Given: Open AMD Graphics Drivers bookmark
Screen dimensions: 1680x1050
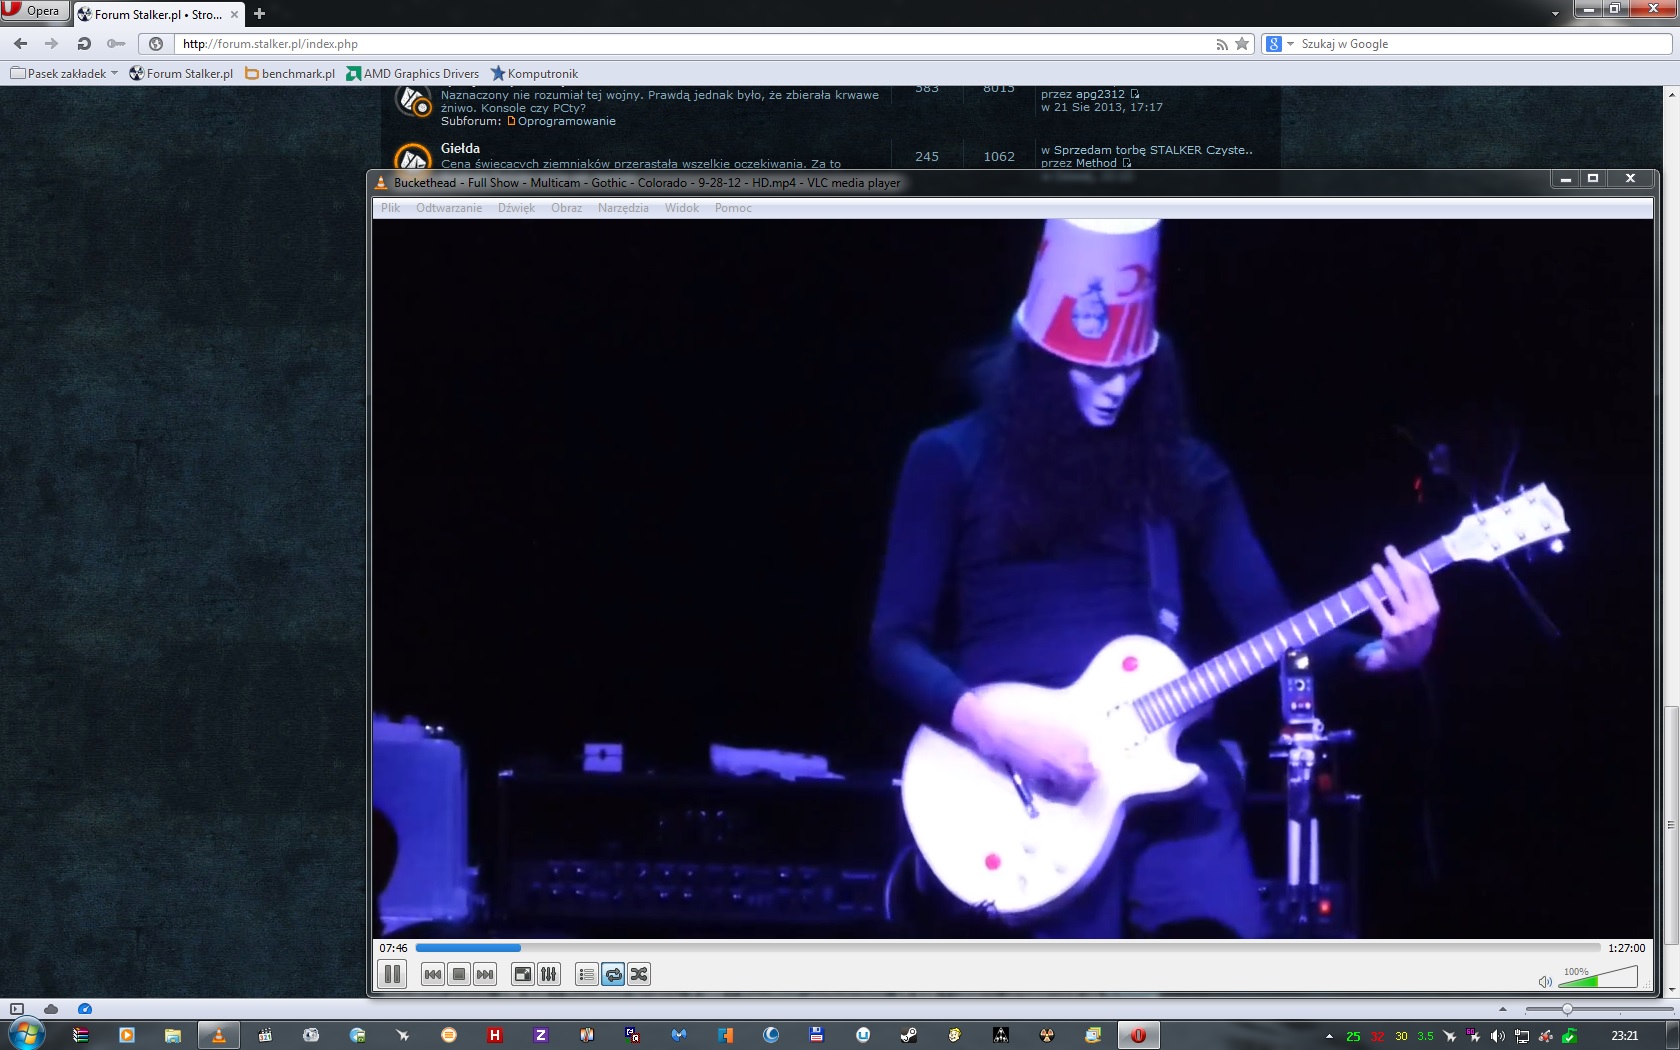Looking at the screenshot, I should point(412,73).
